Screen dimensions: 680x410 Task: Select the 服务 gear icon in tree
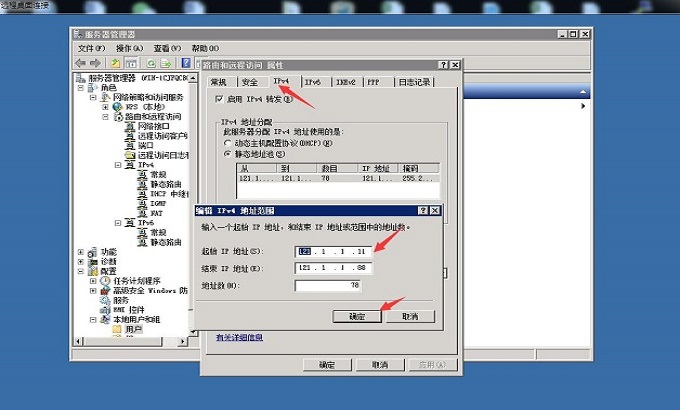(x=106, y=300)
